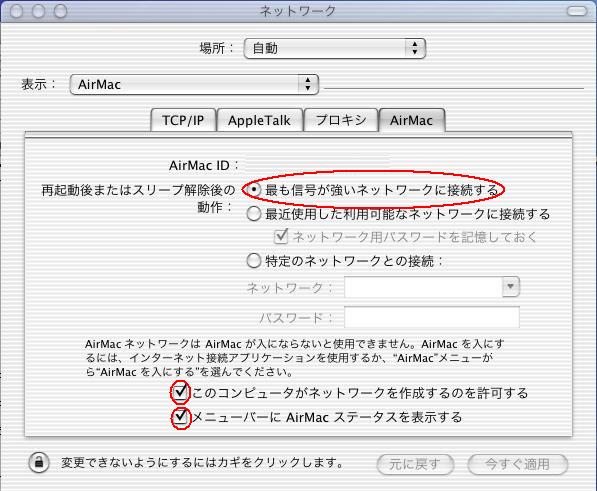This screenshot has width=597, height=491.
Task: Click the toolbar toggle pill in title bar
Action: [577, 11]
